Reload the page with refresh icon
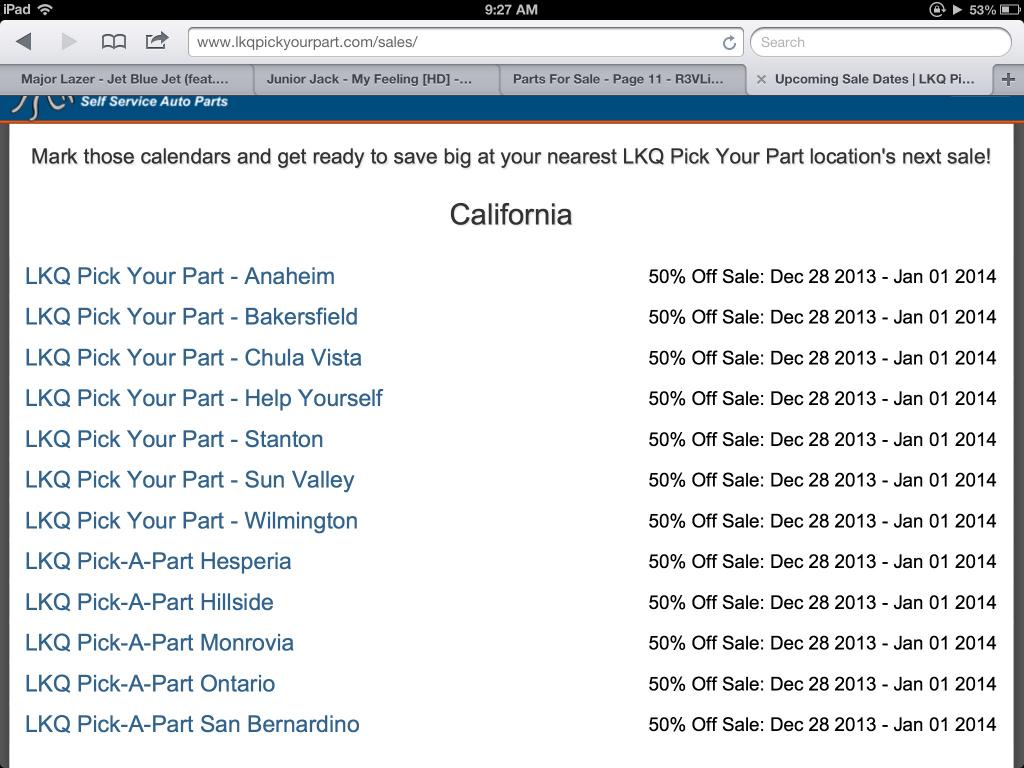This screenshot has width=1024, height=768. [x=729, y=42]
